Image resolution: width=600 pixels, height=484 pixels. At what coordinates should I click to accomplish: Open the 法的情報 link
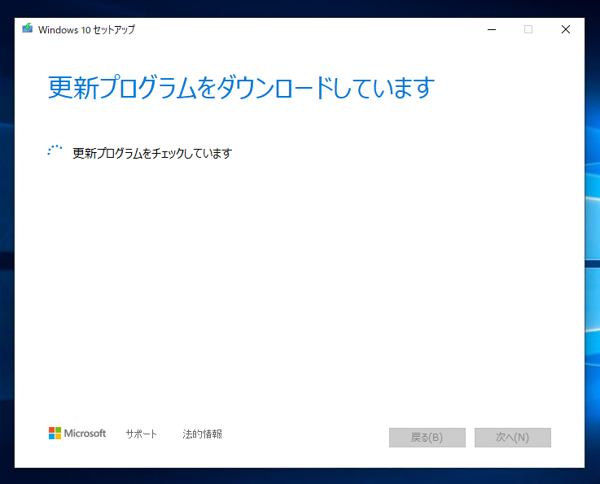tap(202, 434)
